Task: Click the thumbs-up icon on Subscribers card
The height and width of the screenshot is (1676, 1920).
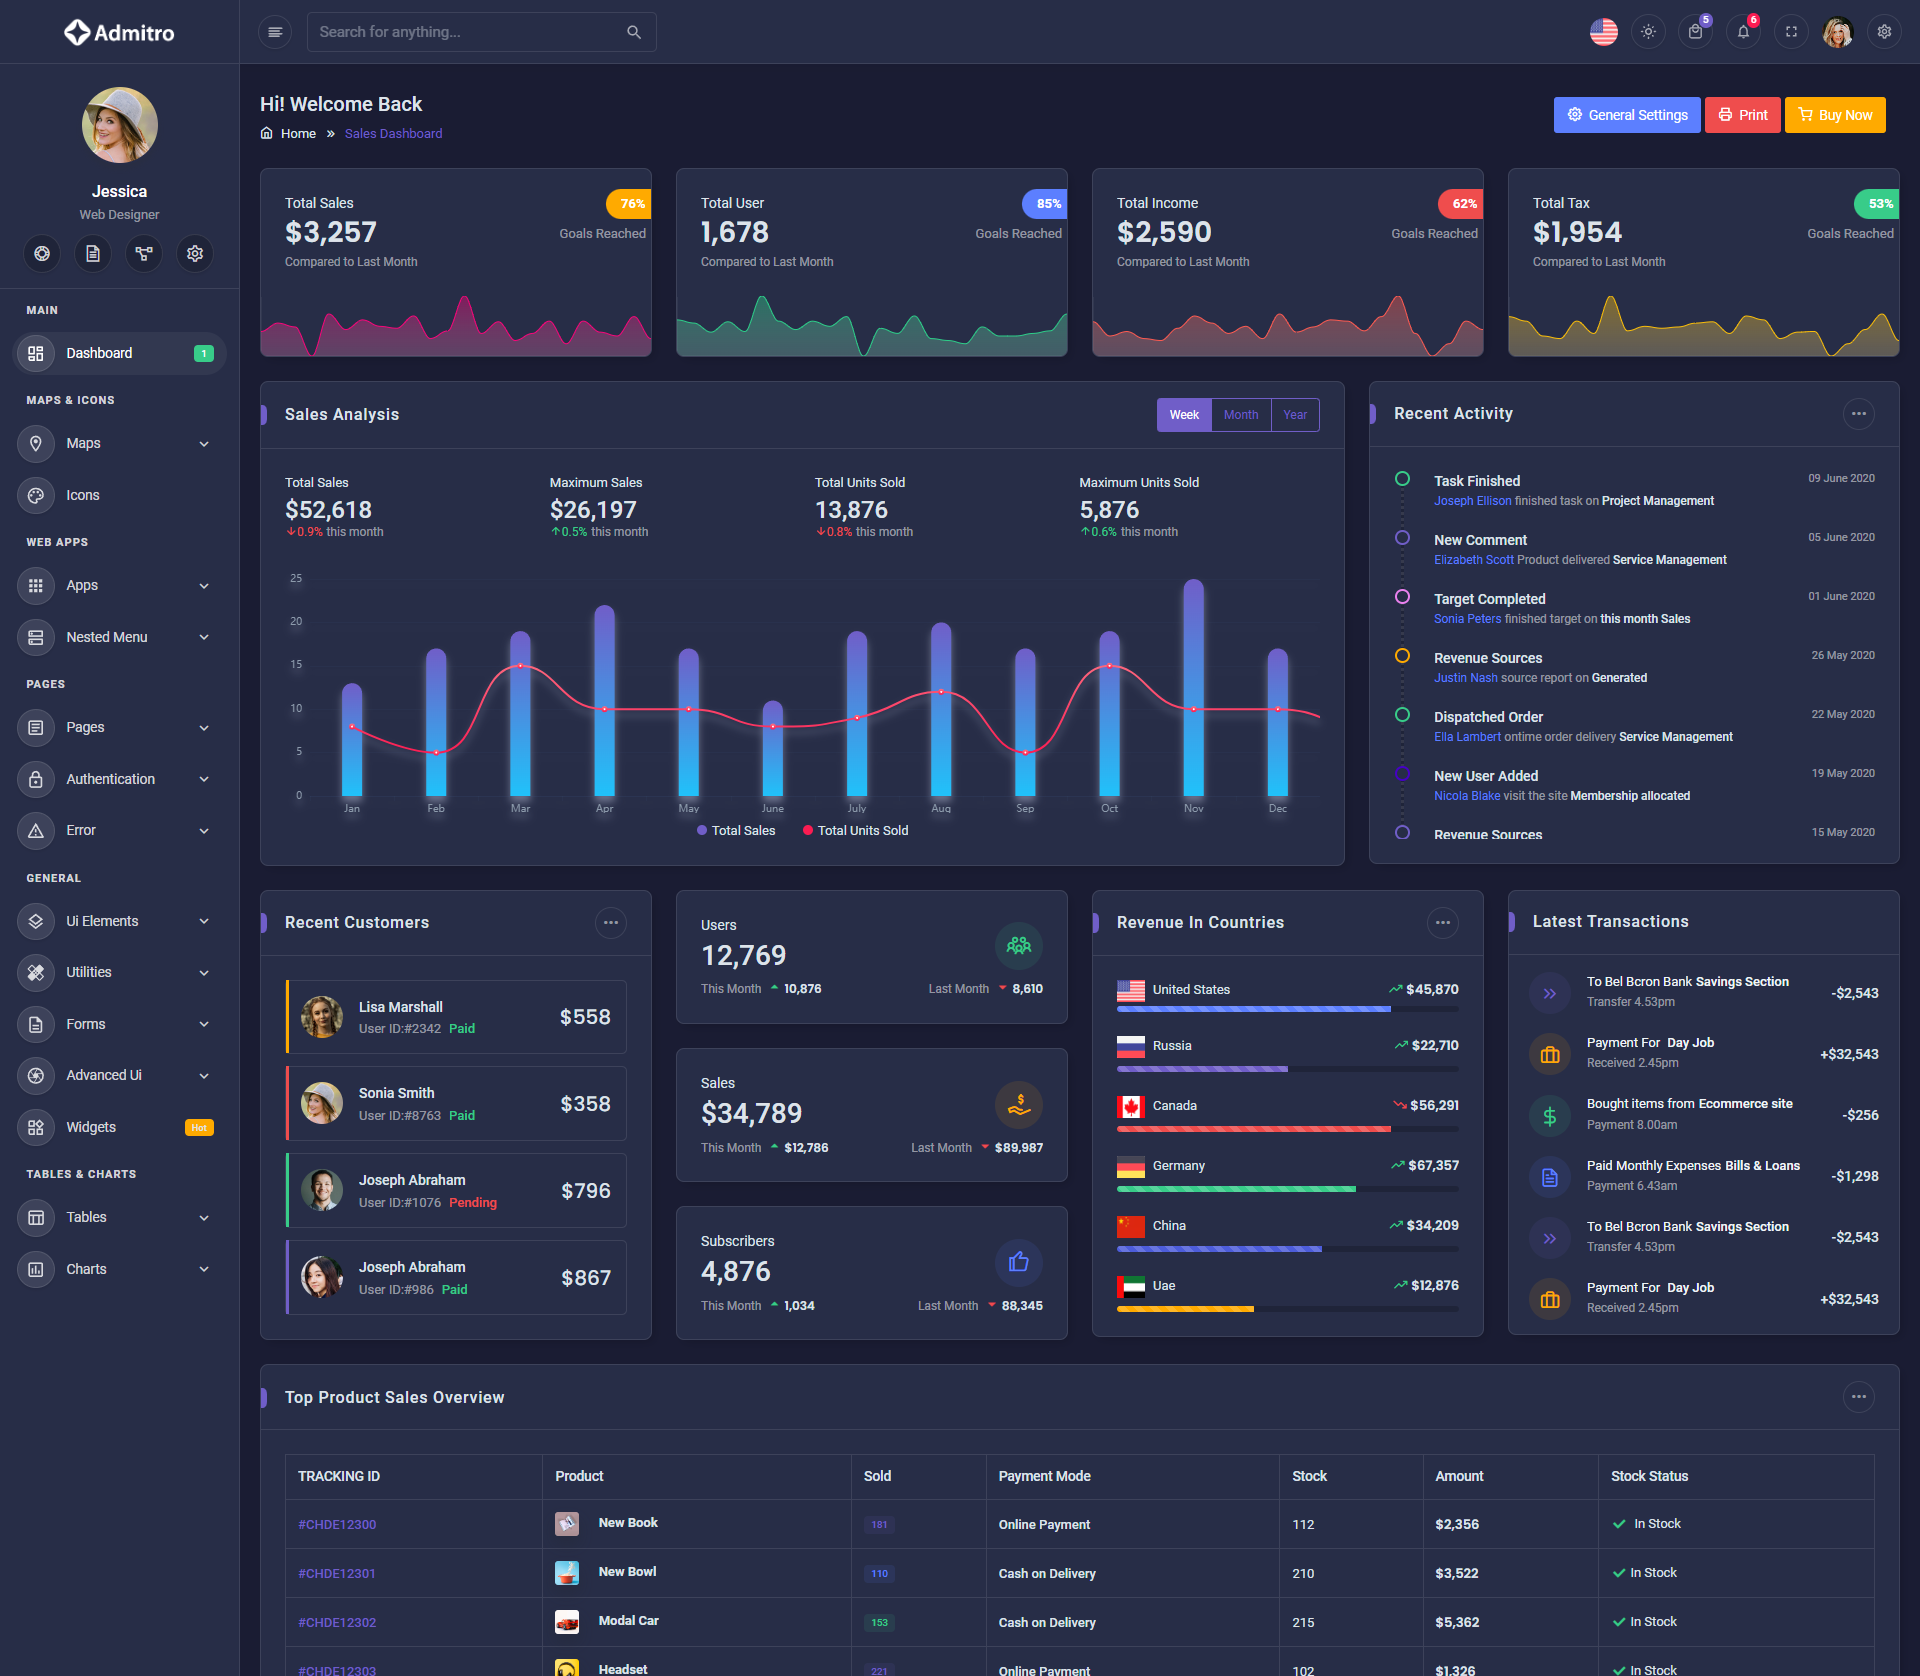Action: point(1018,1262)
